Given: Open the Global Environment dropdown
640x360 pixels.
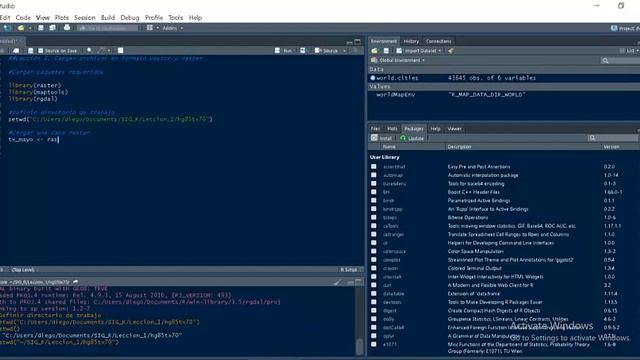Looking at the screenshot, I should click(x=398, y=60).
